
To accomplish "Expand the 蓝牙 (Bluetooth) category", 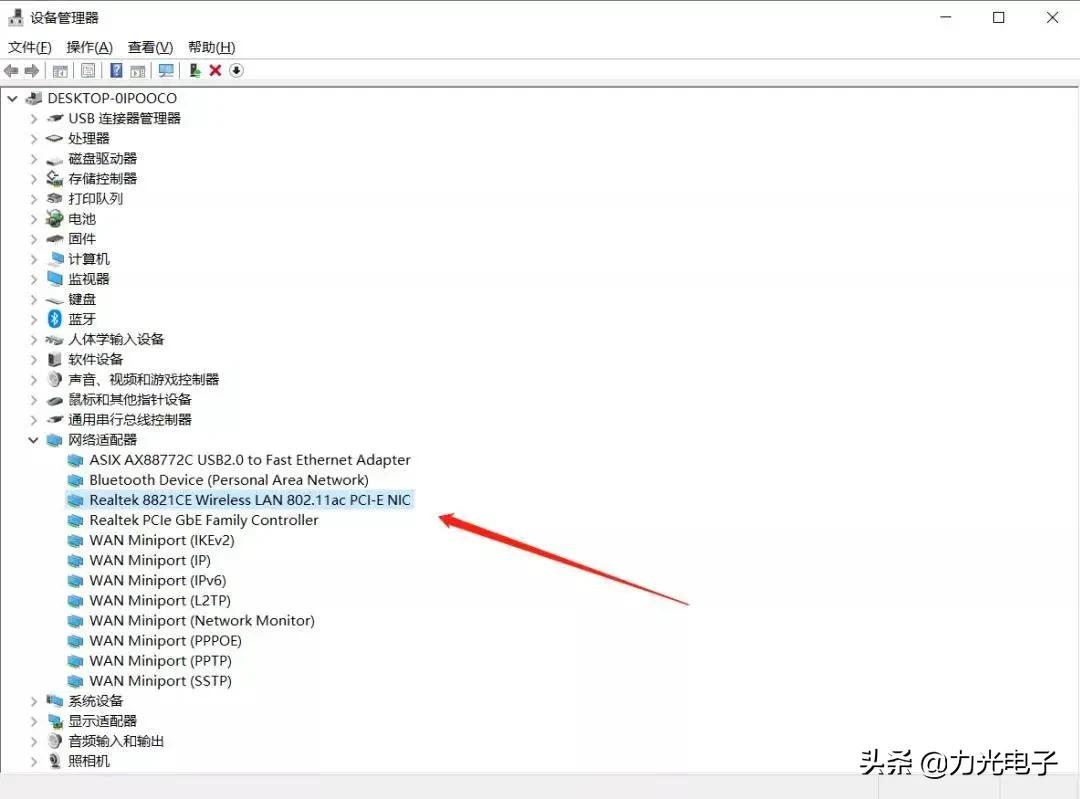I will coord(35,318).
